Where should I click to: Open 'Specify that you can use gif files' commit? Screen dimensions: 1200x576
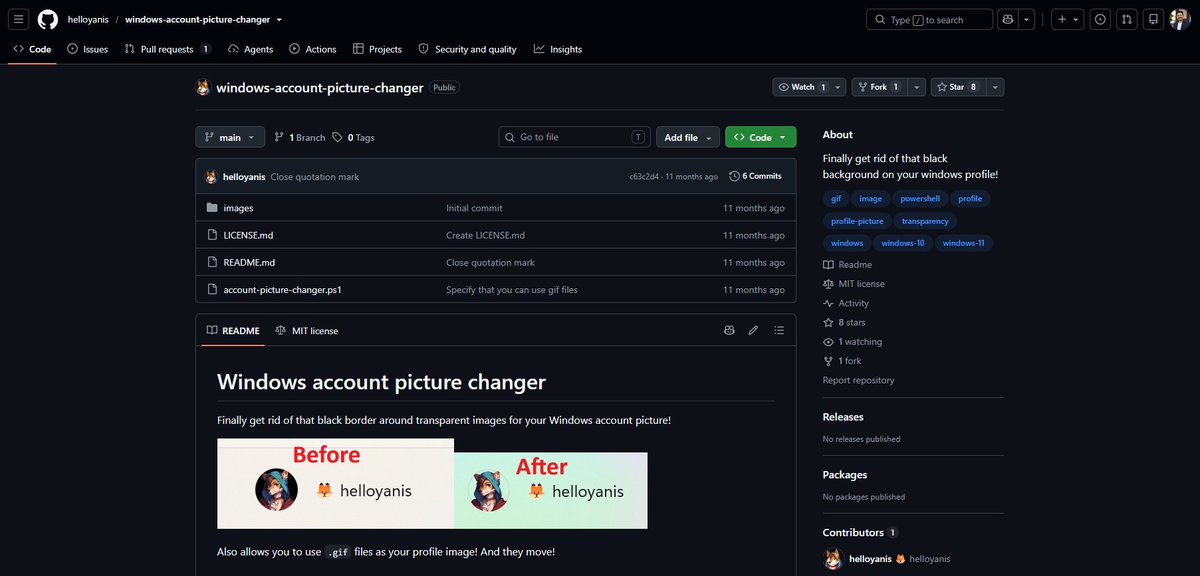[x=512, y=289]
